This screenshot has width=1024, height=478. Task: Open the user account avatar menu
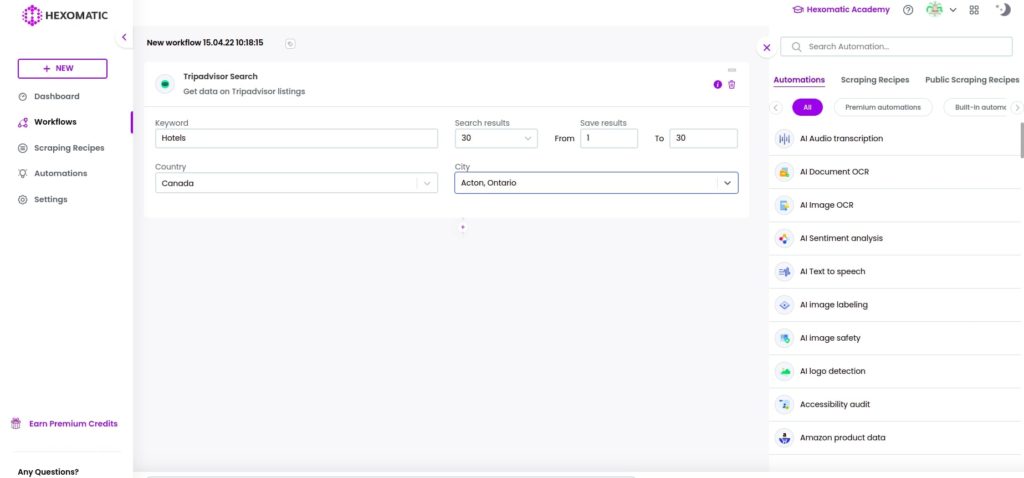[940, 10]
